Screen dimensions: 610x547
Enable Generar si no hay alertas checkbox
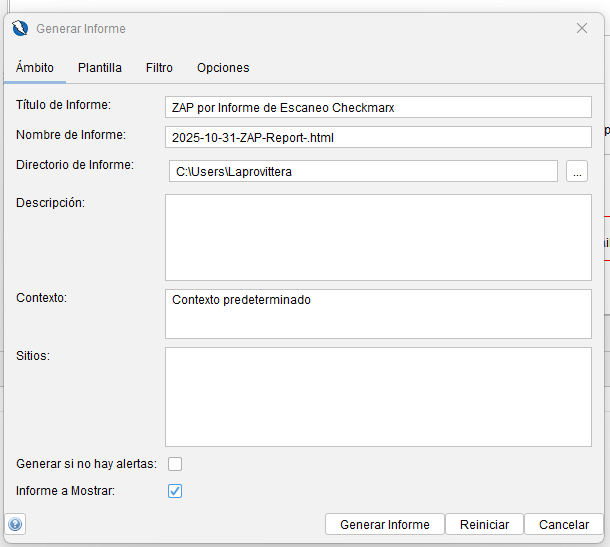175,464
